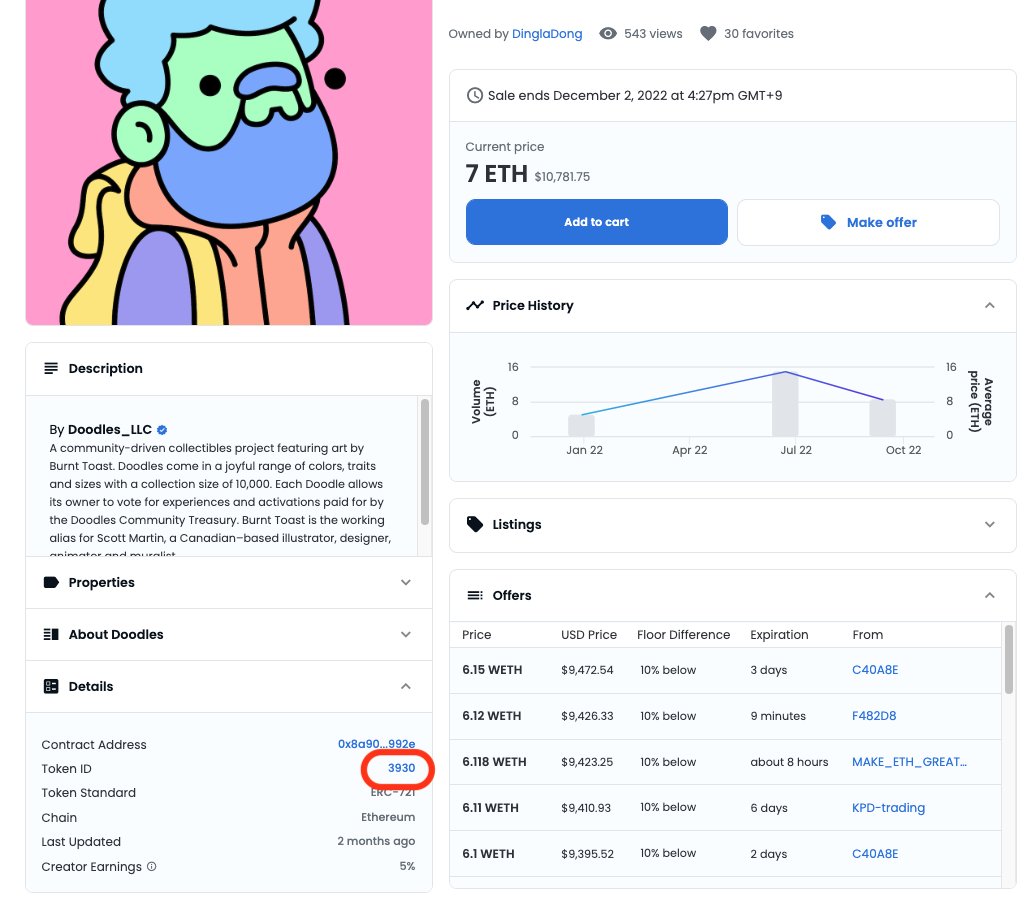Click the $9,472.54 USD value

[587, 670]
